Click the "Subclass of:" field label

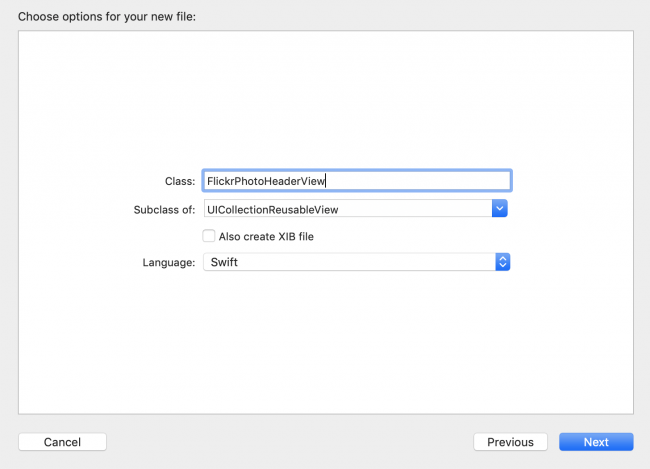tap(164, 209)
